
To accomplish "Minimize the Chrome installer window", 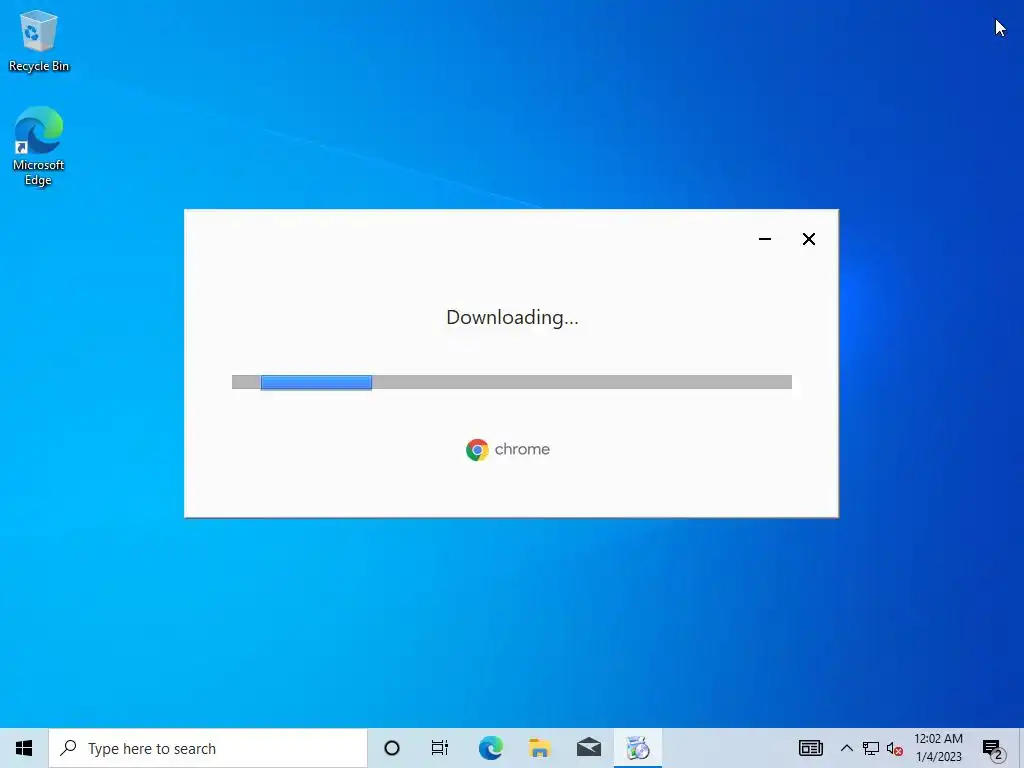I will pyautogui.click(x=765, y=239).
